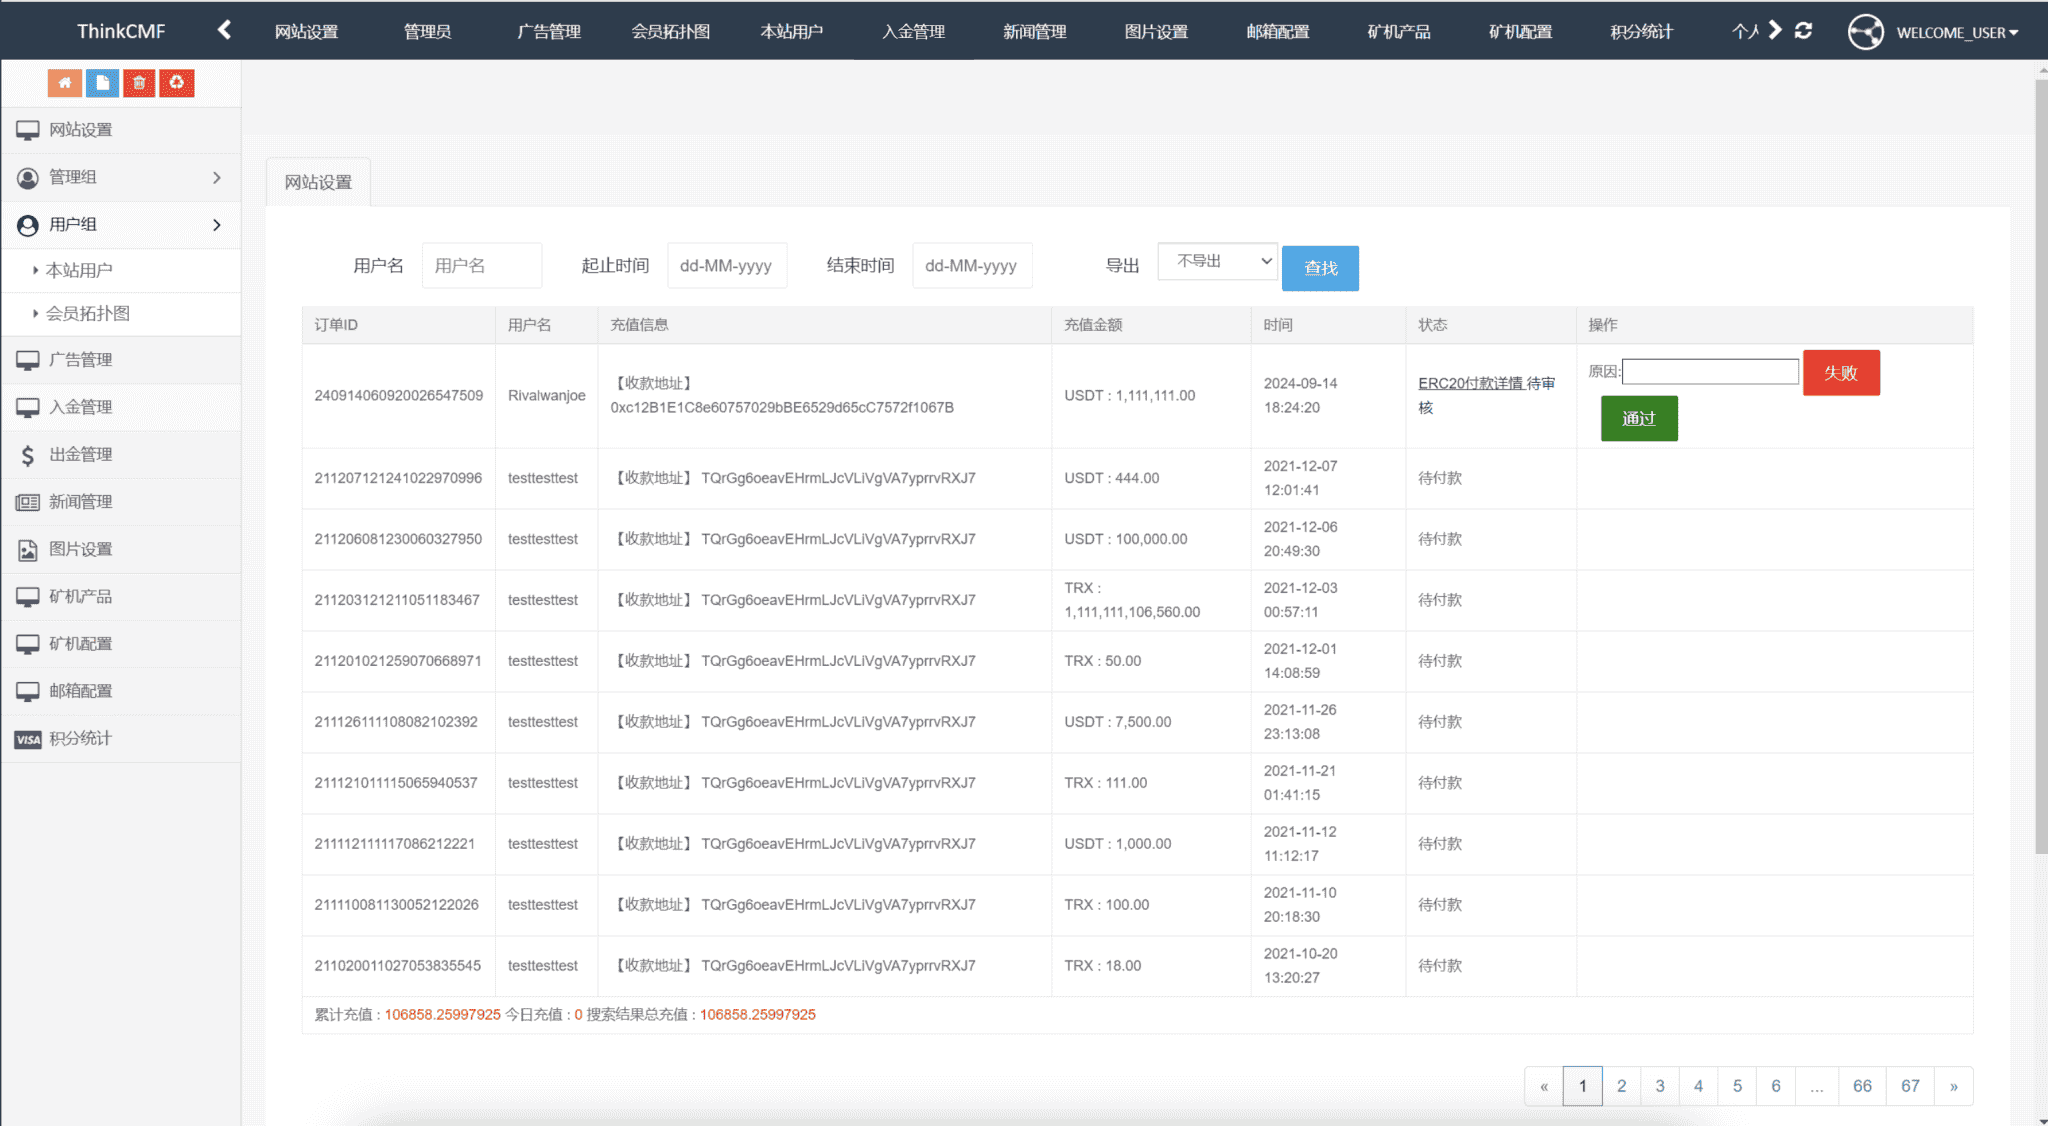This screenshot has width=2048, height=1126.
Task: Click the dollar icon for 出金管理
Action: tap(28, 455)
